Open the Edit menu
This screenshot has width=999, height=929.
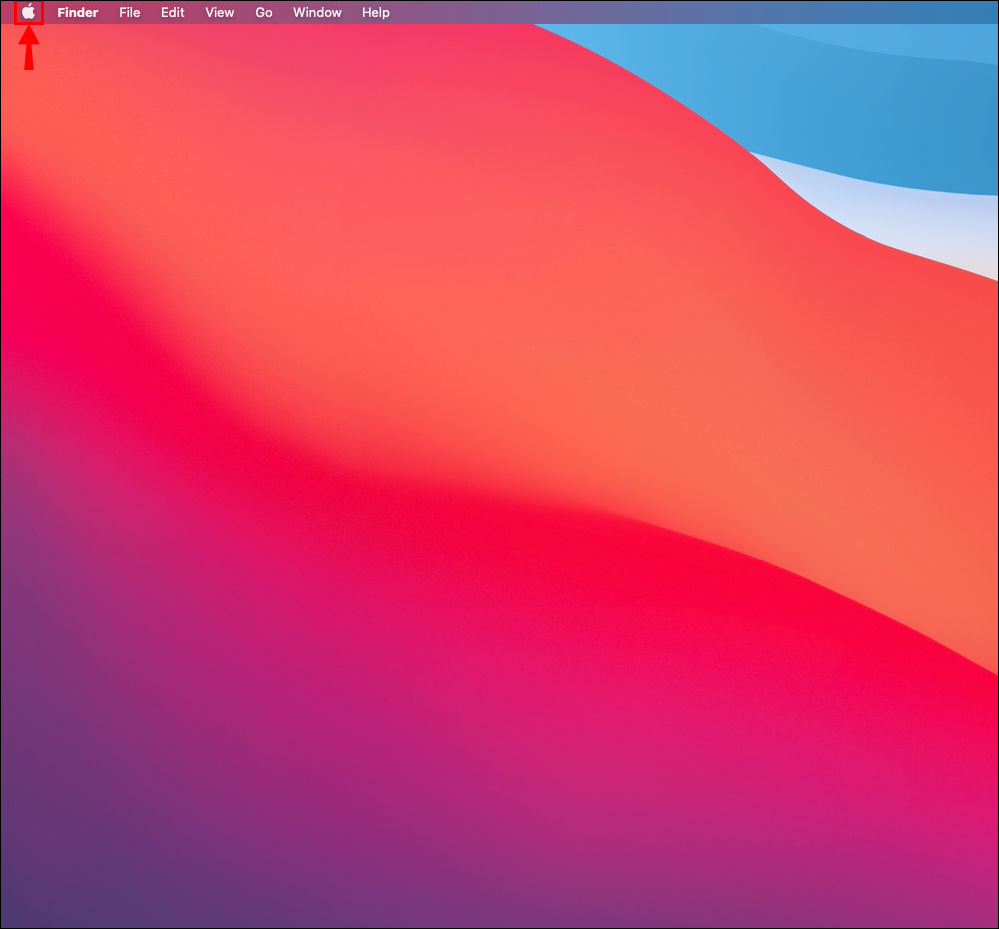173,12
